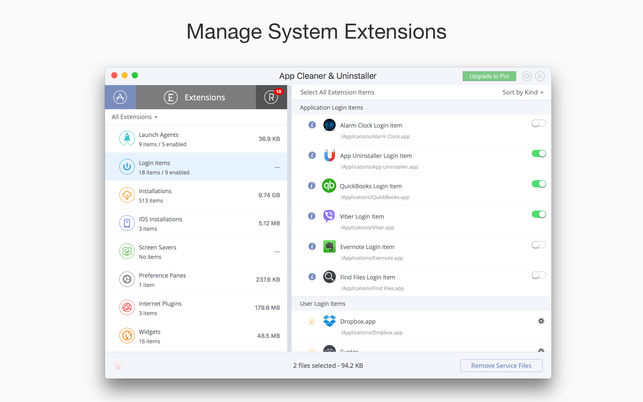Screen dimensions: 643x402
Task: Open the Sort by Kind dropdown
Action: coord(523,92)
